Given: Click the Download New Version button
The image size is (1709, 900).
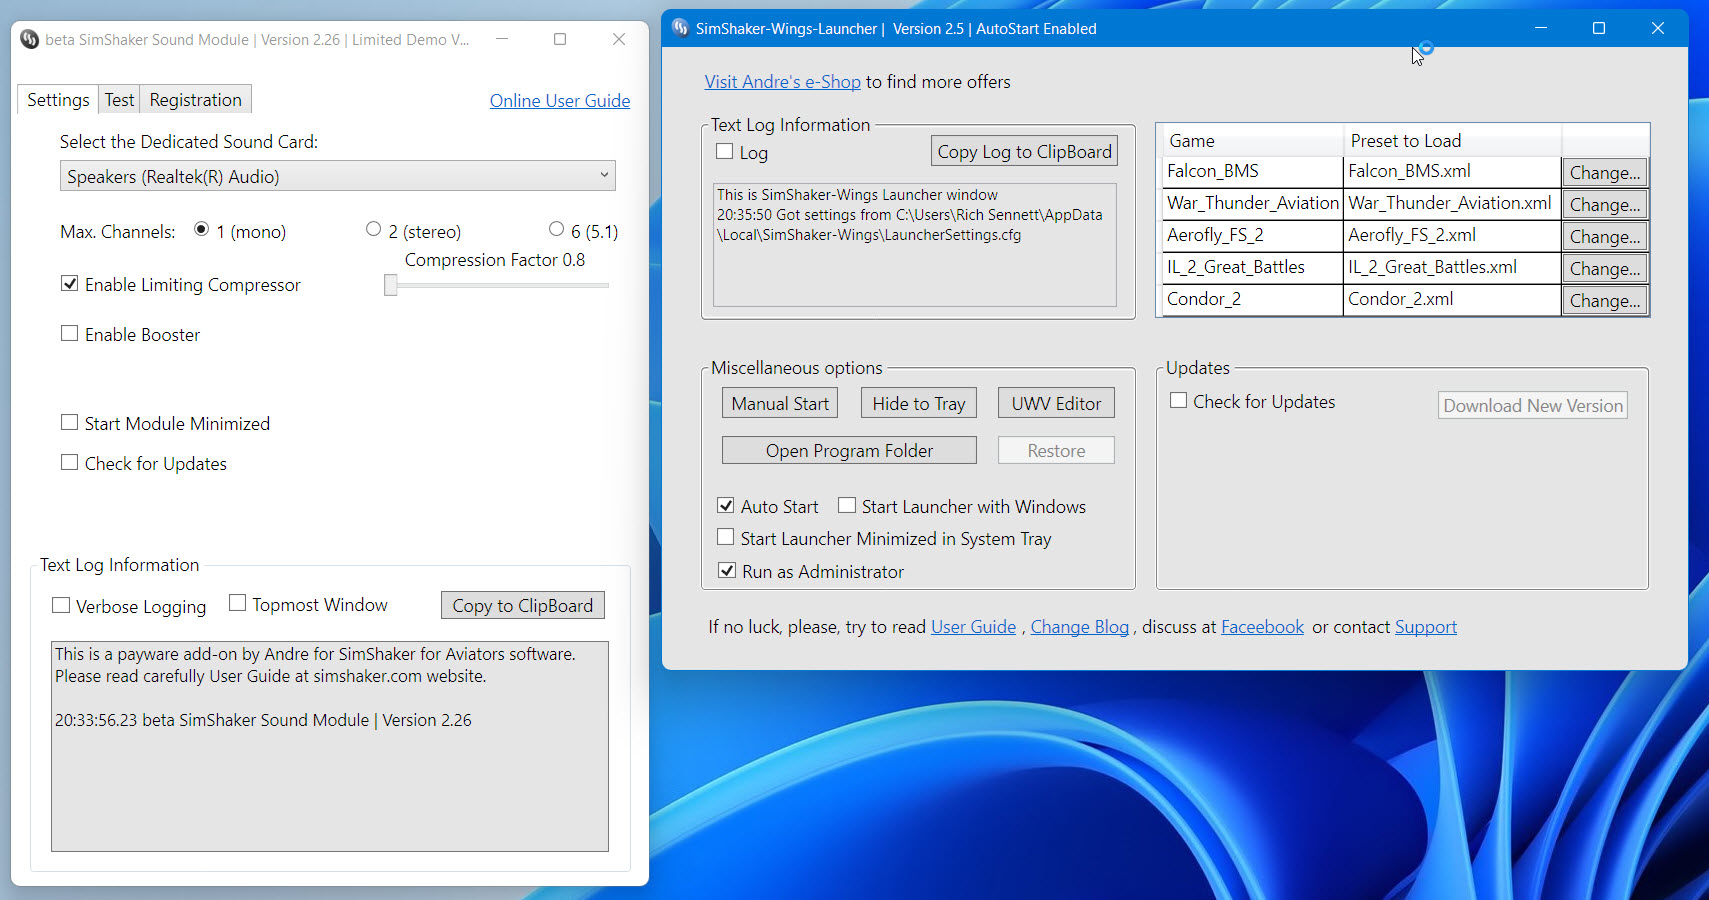Looking at the screenshot, I should tap(1533, 405).
